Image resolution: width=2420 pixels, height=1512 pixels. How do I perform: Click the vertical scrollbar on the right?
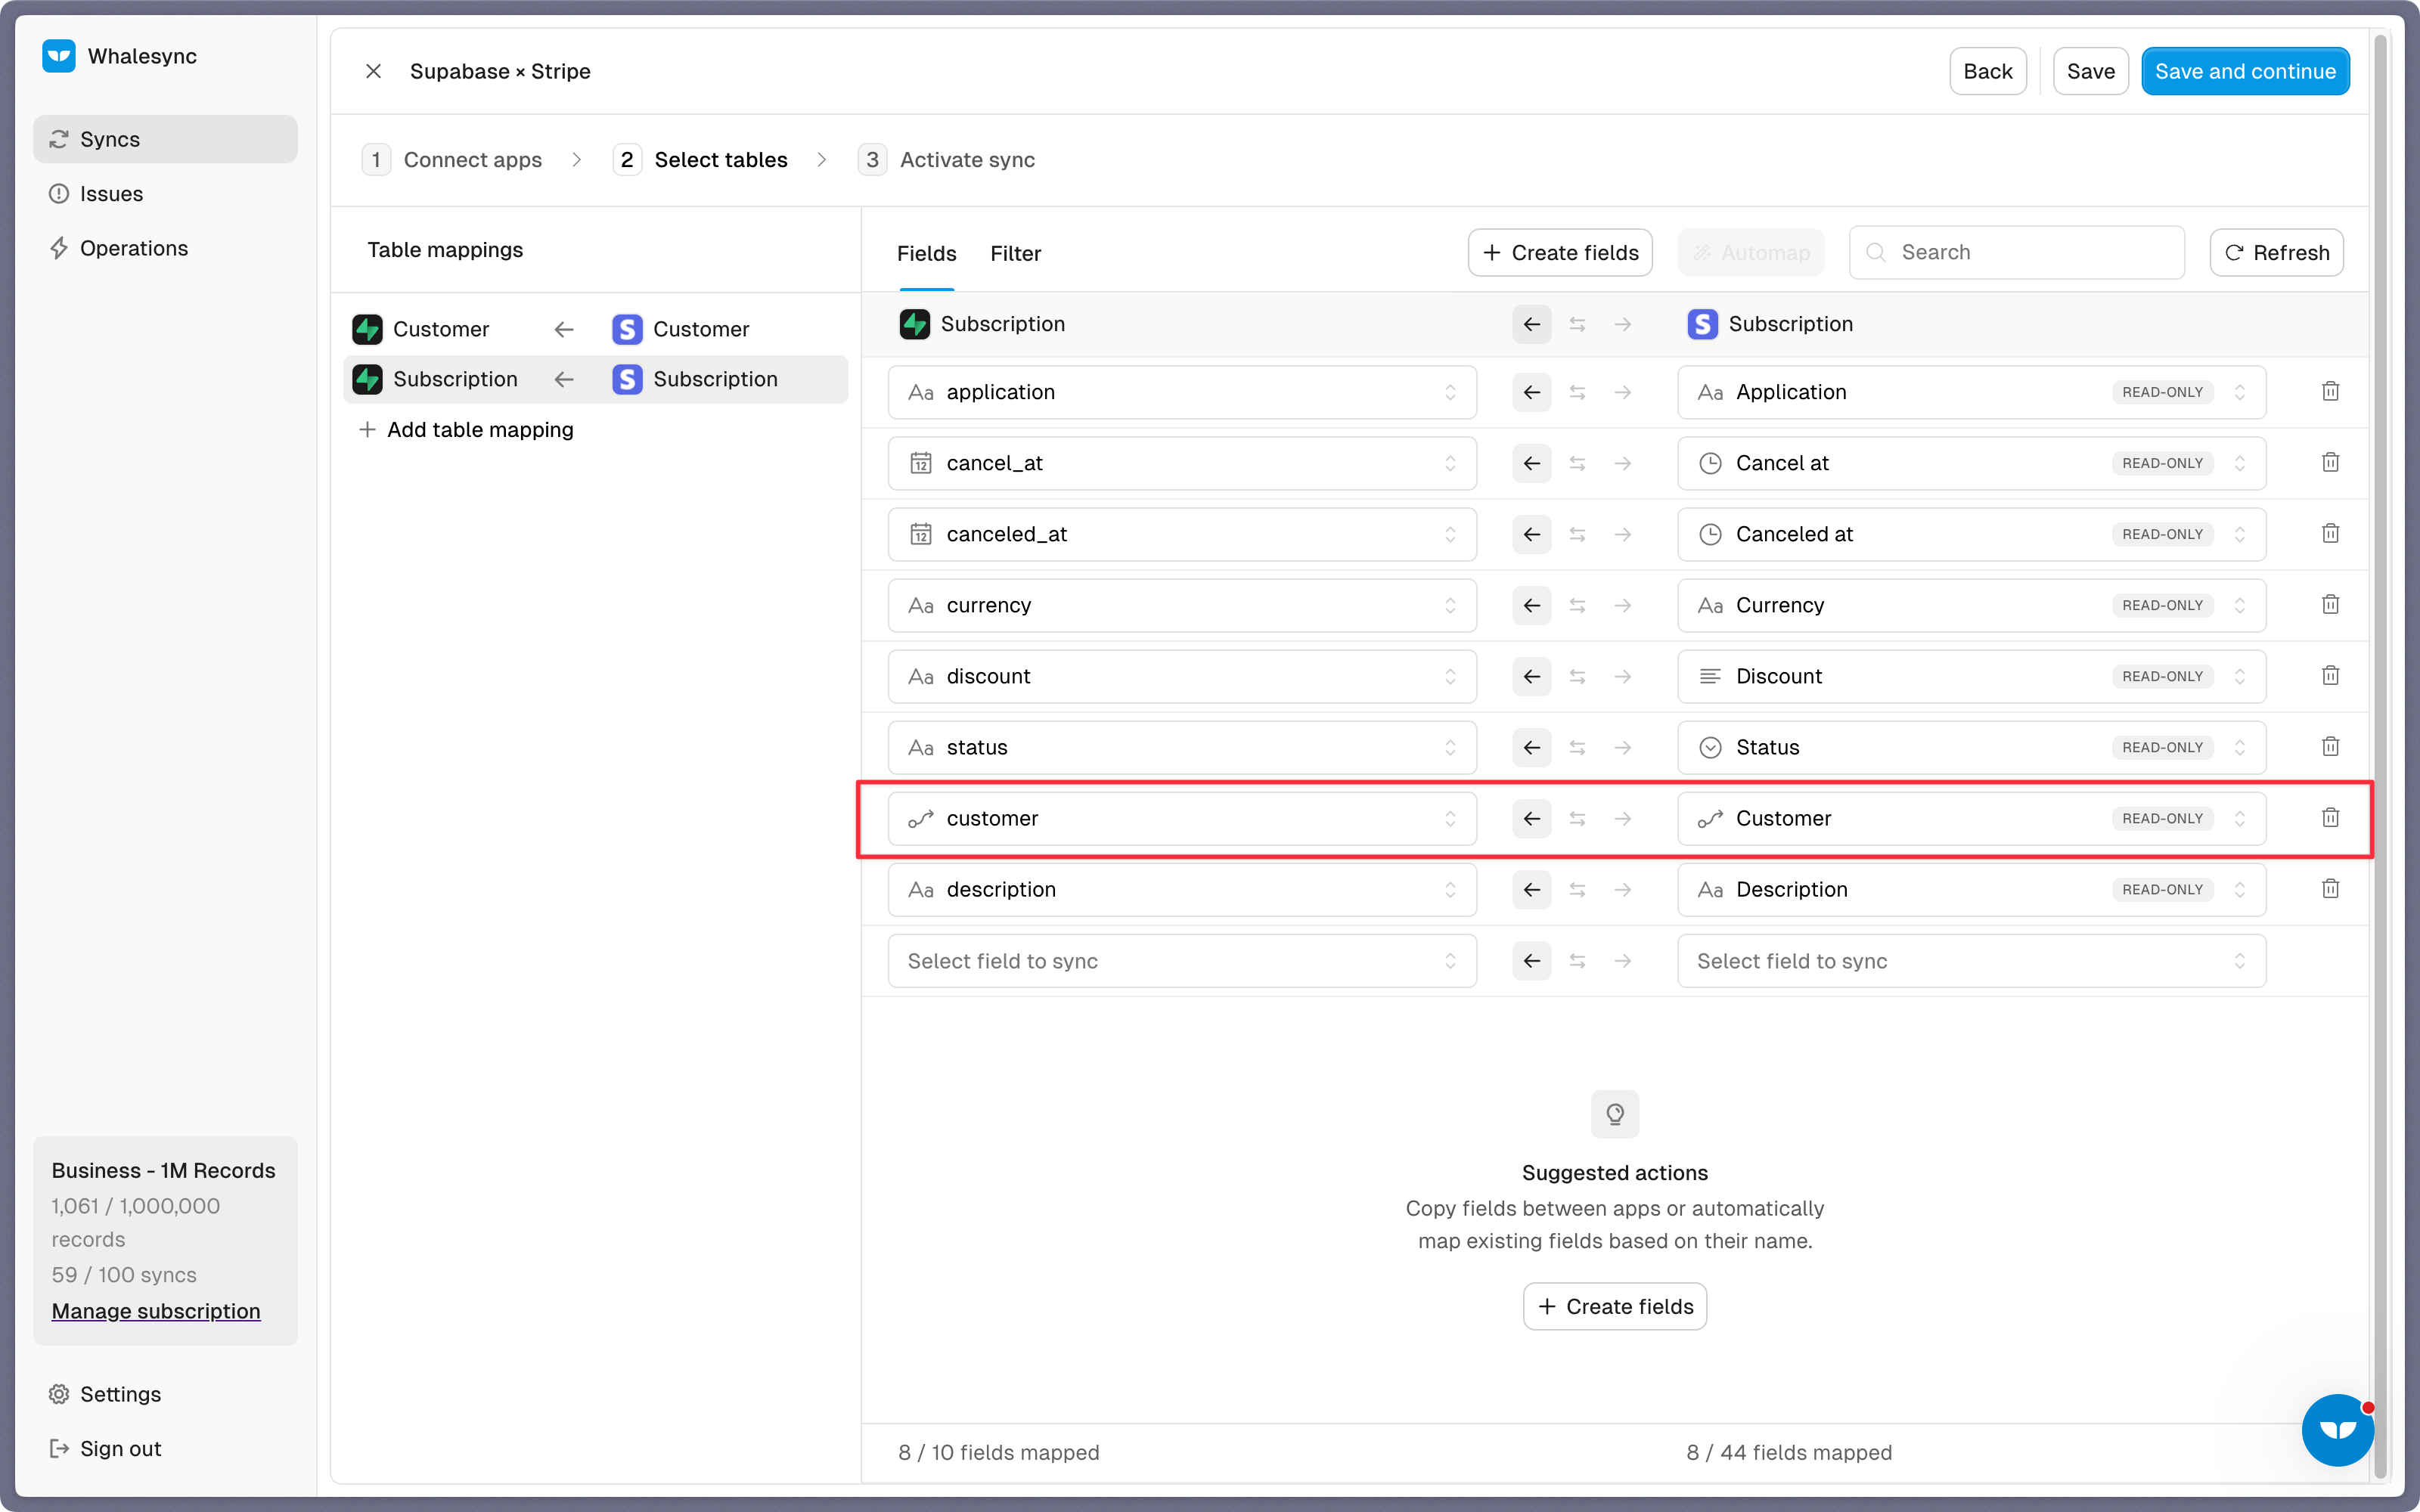(2381, 756)
